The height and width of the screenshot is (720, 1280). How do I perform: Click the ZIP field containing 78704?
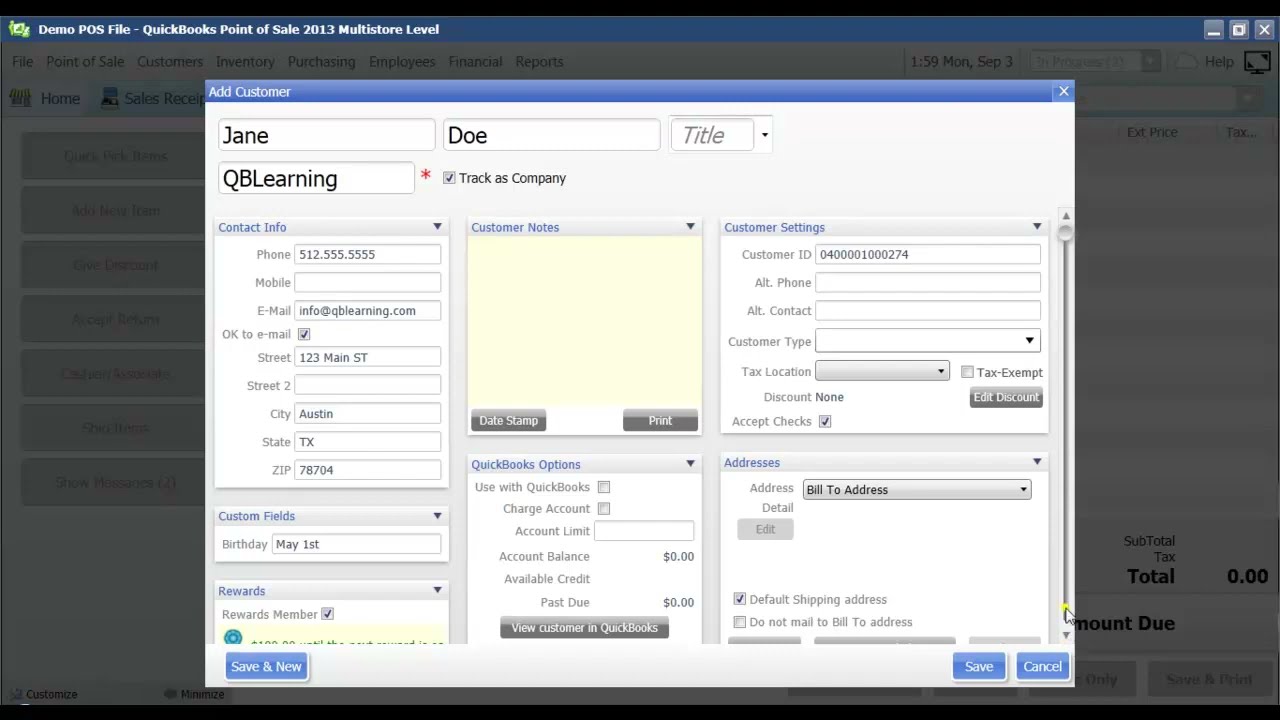(367, 469)
